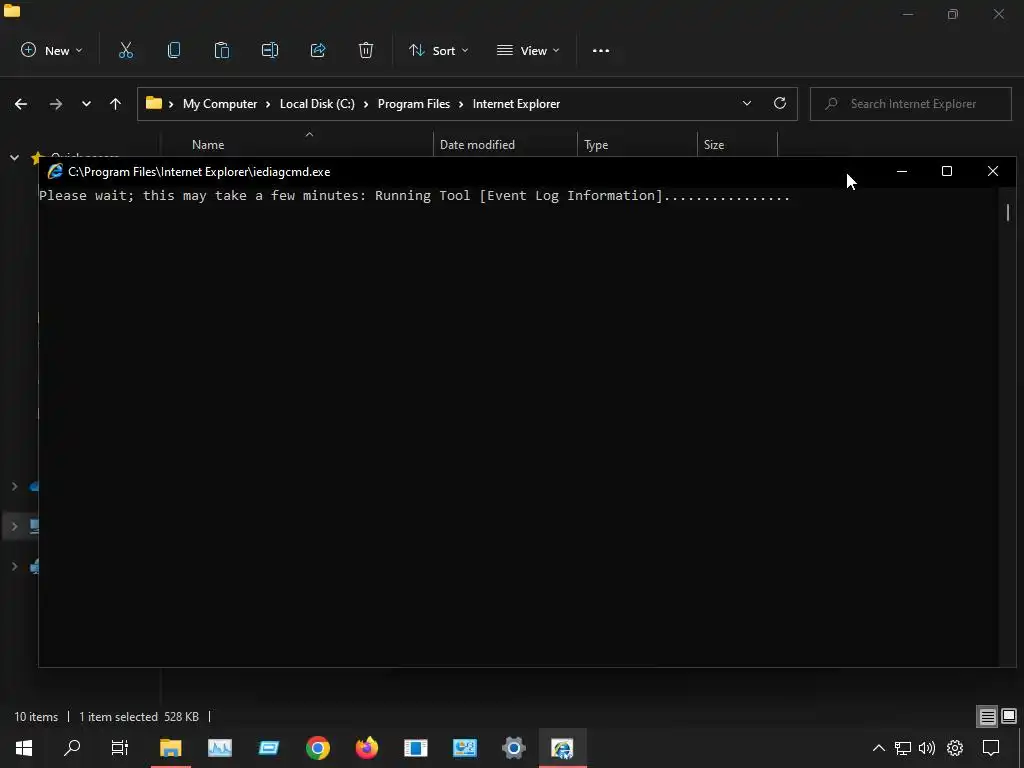
Task: Open the See more ellipsis menu
Action: 601,50
